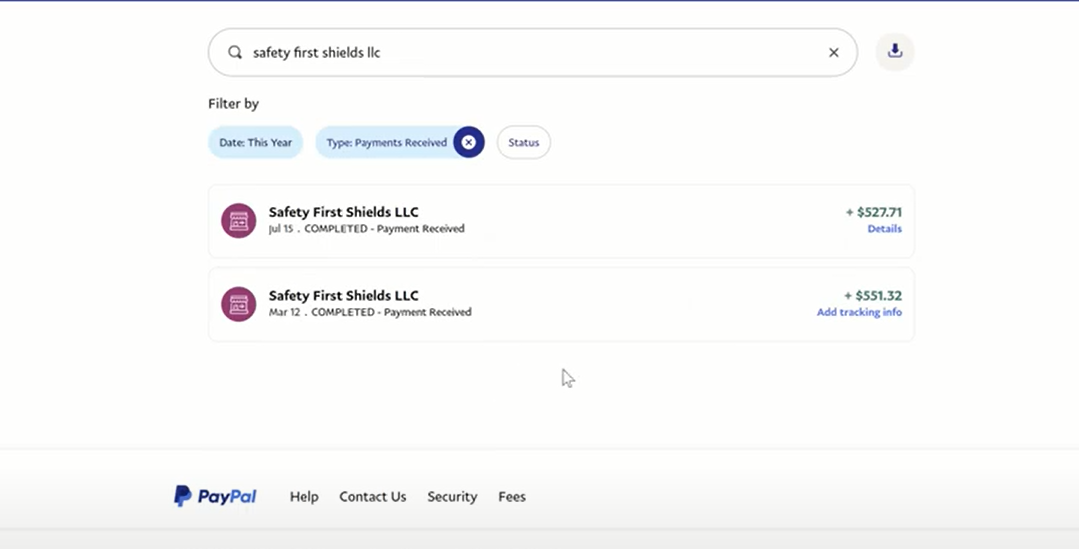The image size is (1079, 549).
Task: Open the Type: Payments Received filter
Action: pos(386,142)
